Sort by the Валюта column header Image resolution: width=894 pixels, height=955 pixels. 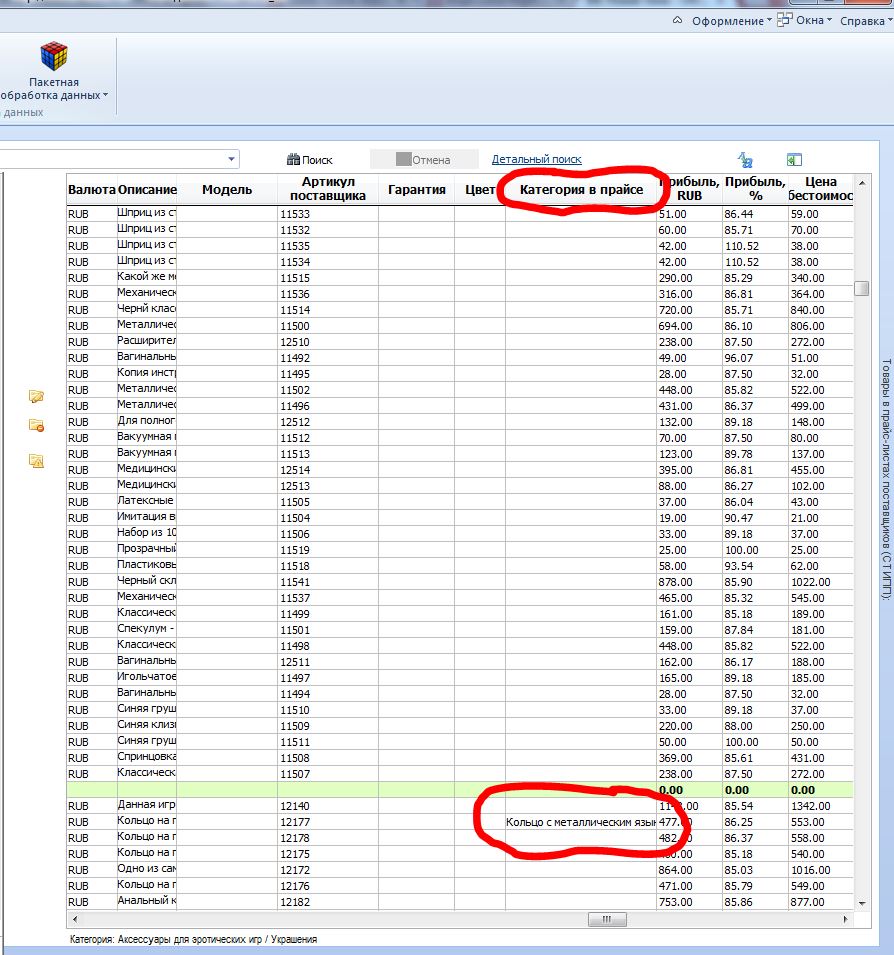[91, 189]
